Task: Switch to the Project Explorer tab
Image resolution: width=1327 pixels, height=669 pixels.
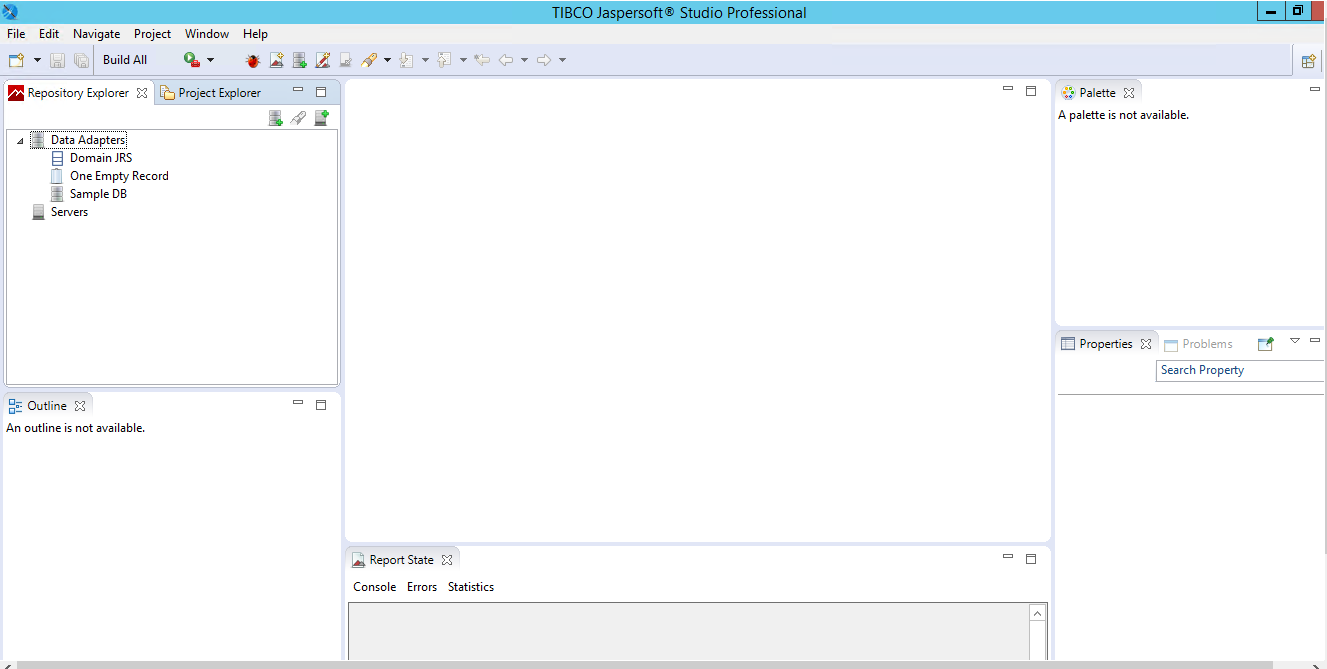Action: (x=219, y=93)
